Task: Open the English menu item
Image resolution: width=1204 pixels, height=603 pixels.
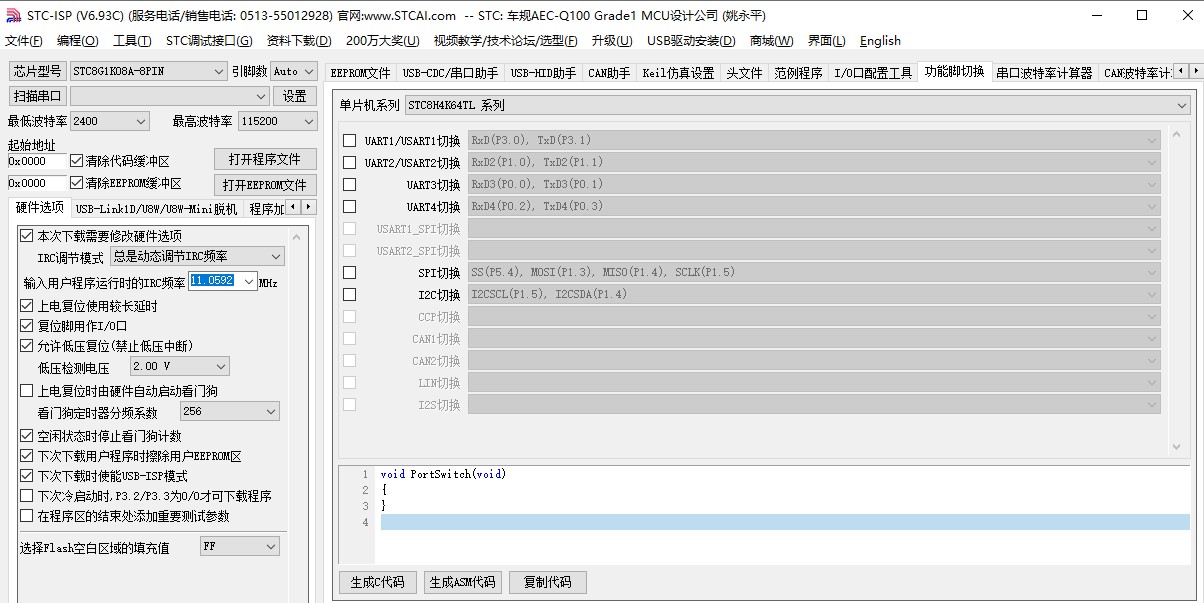Action: (880, 41)
